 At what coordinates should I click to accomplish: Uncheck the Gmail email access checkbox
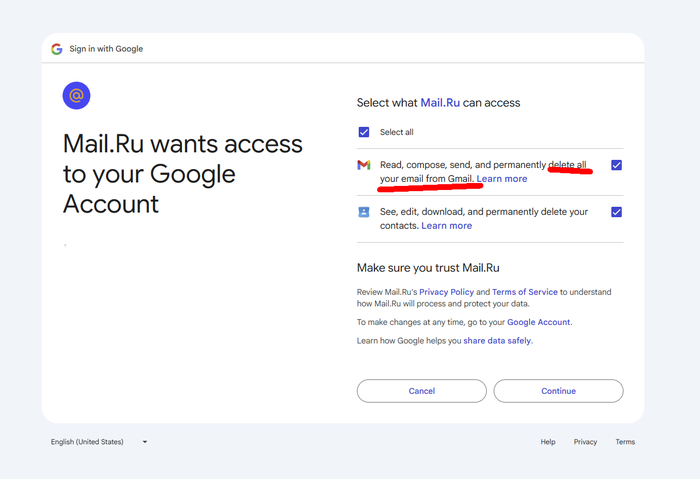click(x=616, y=165)
